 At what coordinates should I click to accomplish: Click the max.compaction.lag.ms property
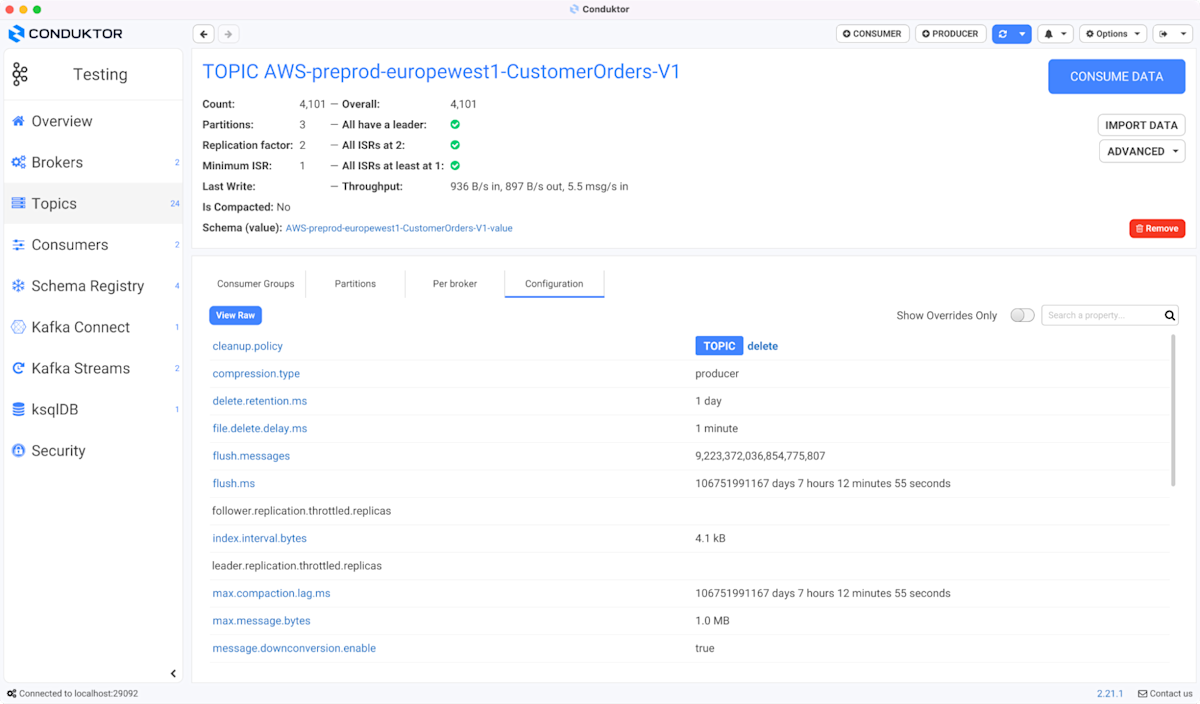[x=271, y=593]
